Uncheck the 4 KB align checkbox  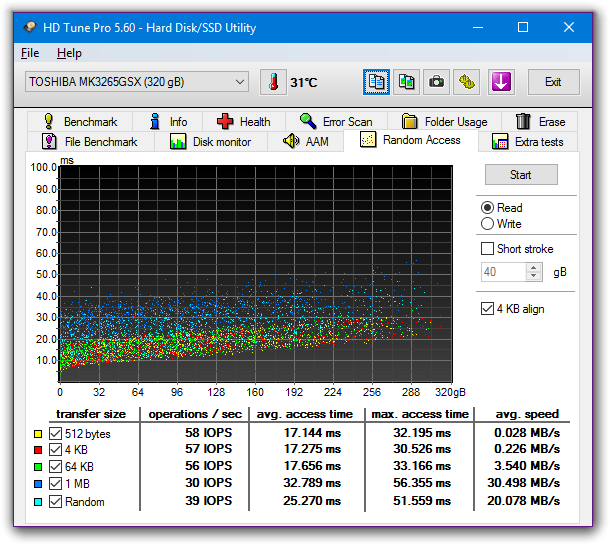point(488,309)
